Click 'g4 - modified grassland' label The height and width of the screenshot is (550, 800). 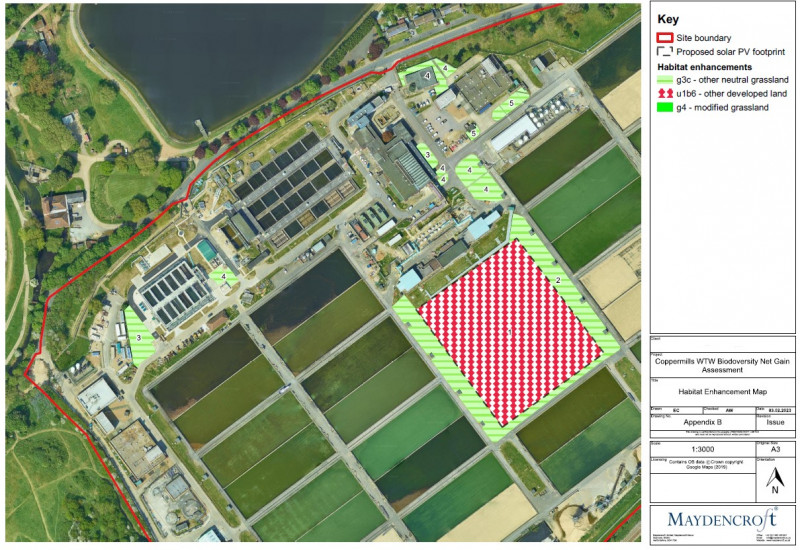point(722,107)
